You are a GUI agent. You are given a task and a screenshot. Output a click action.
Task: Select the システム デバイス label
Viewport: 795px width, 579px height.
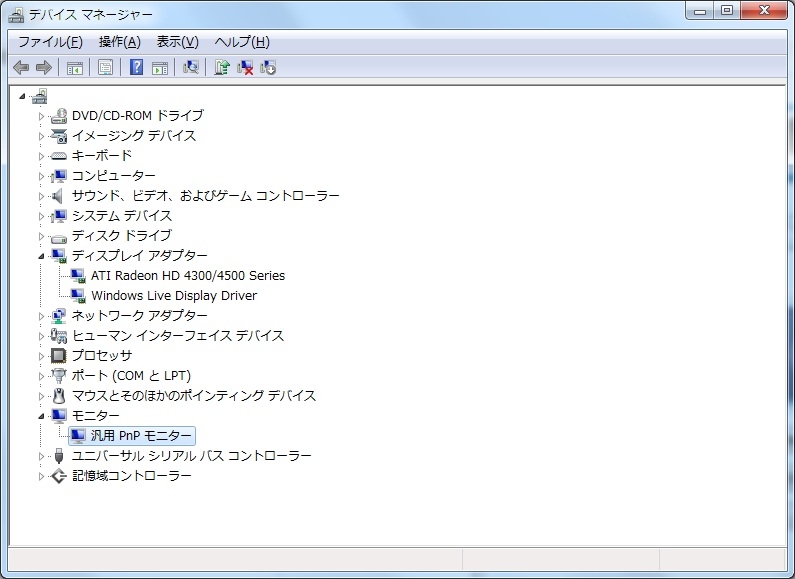122,216
